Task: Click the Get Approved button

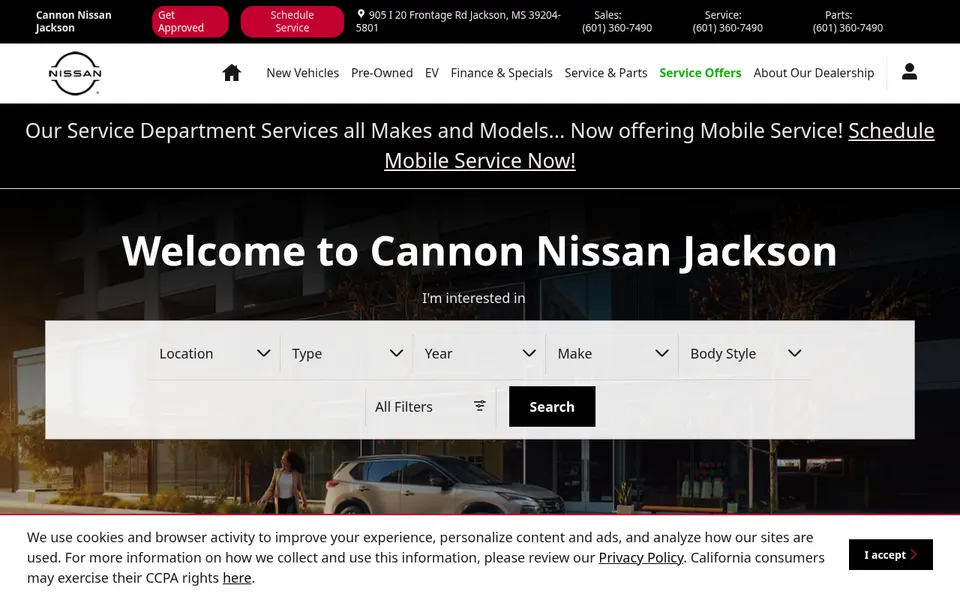Action: click(x=190, y=21)
